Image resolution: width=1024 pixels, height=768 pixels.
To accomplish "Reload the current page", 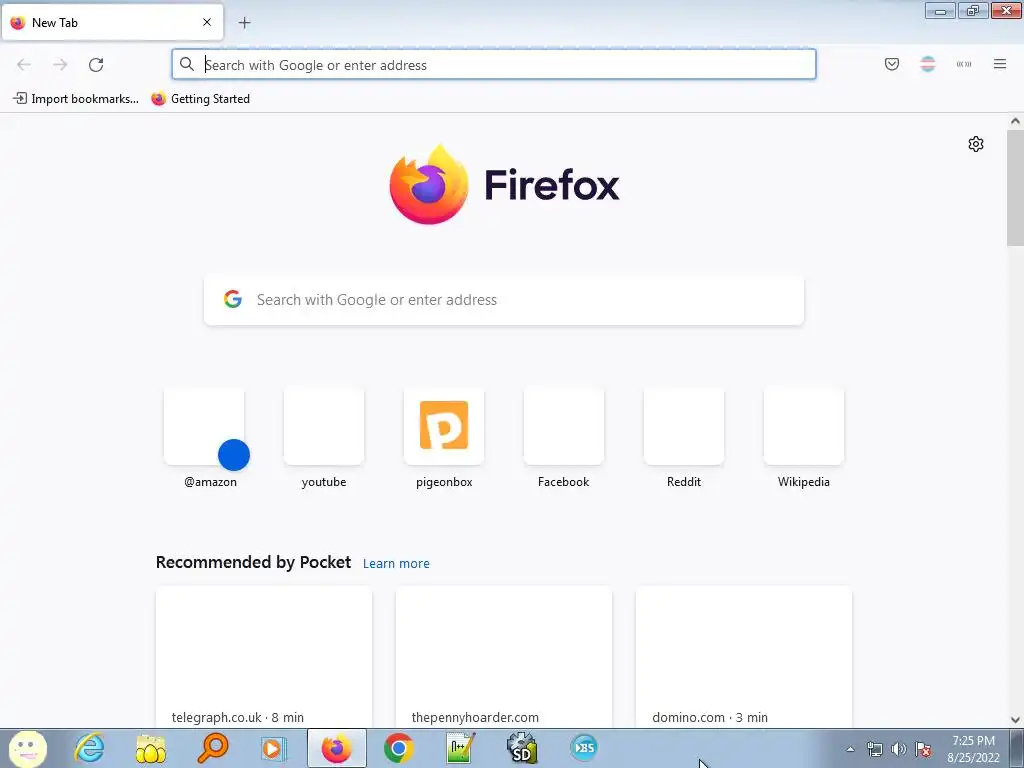I will (x=96, y=65).
